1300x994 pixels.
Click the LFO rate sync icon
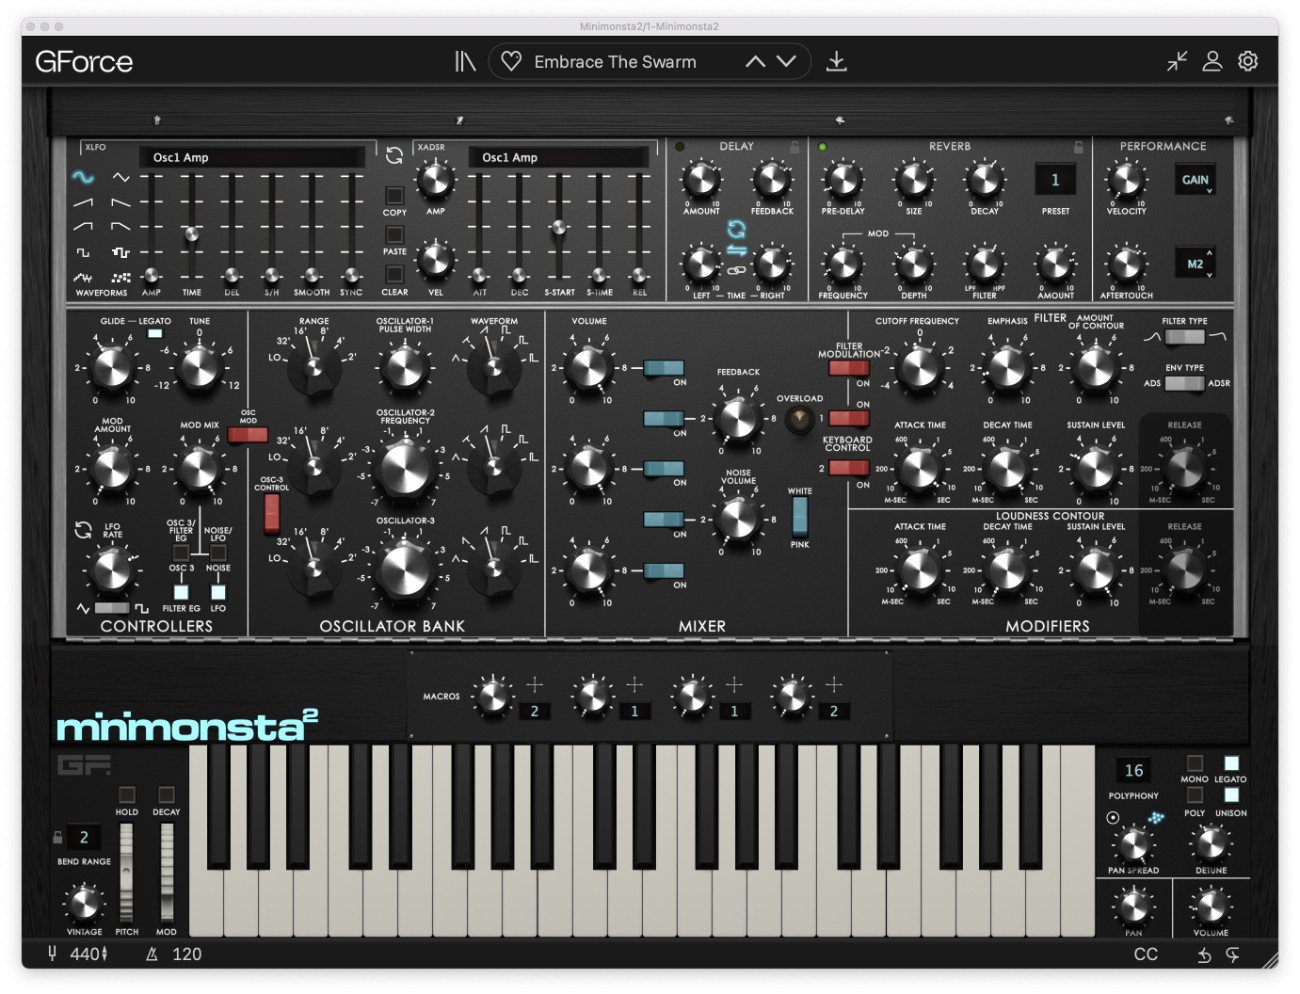[x=83, y=530]
